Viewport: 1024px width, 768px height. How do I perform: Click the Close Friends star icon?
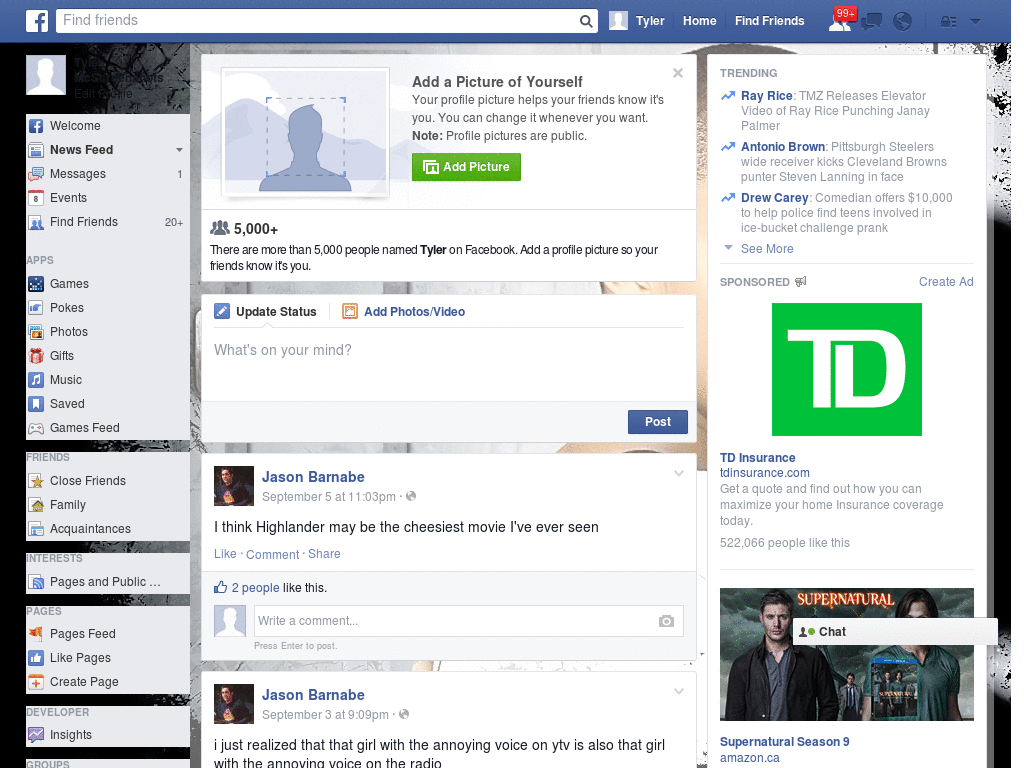[x=36, y=481]
